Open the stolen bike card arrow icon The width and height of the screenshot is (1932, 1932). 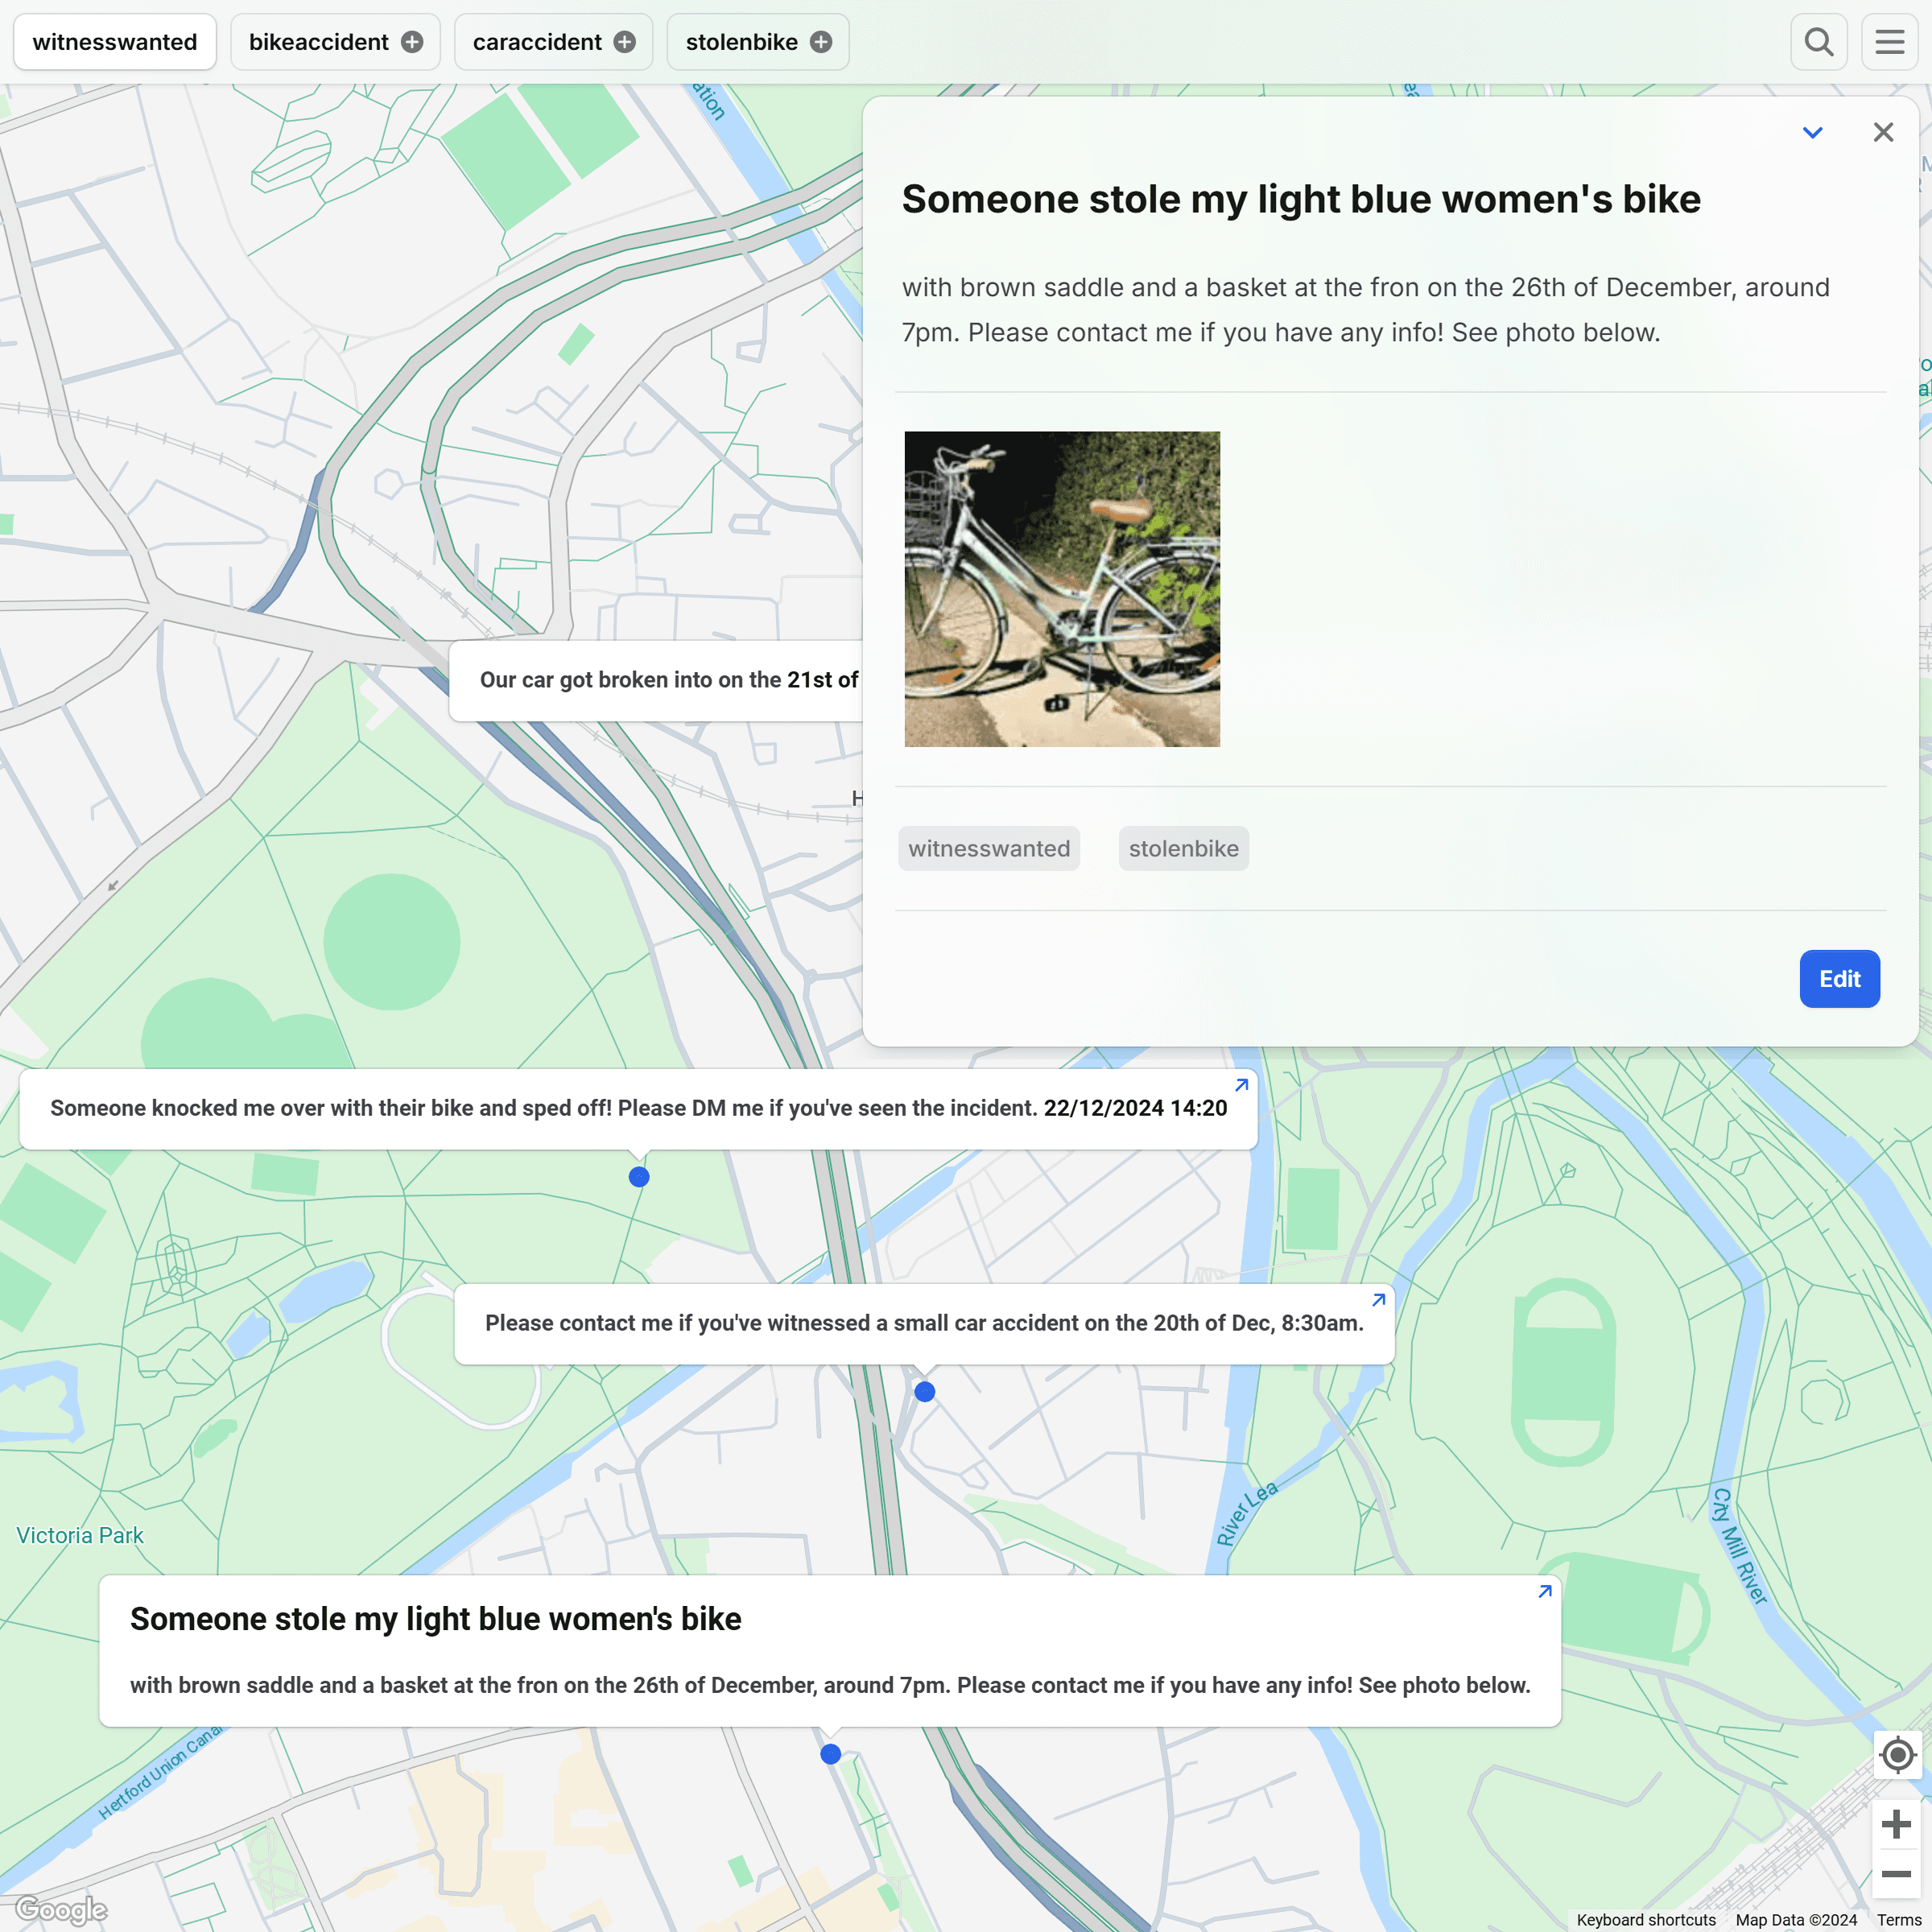(x=1544, y=1591)
